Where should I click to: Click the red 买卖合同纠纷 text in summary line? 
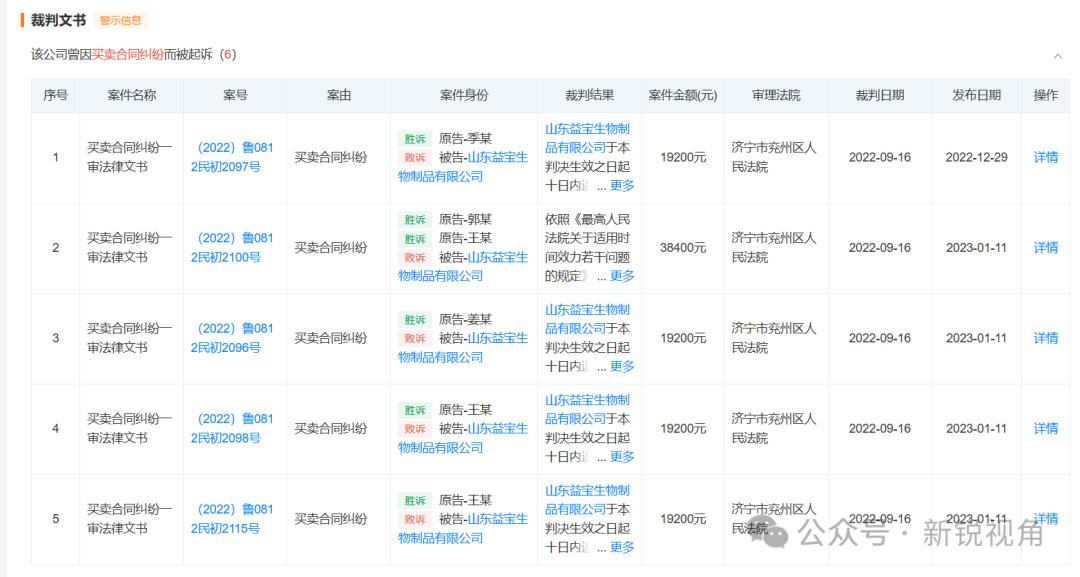(x=127, y=54)
